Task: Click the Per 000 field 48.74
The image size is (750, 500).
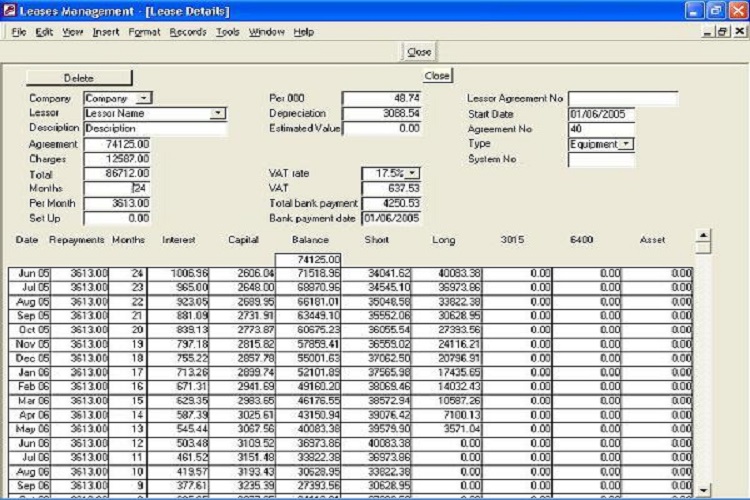Action: tap(382, 98)
